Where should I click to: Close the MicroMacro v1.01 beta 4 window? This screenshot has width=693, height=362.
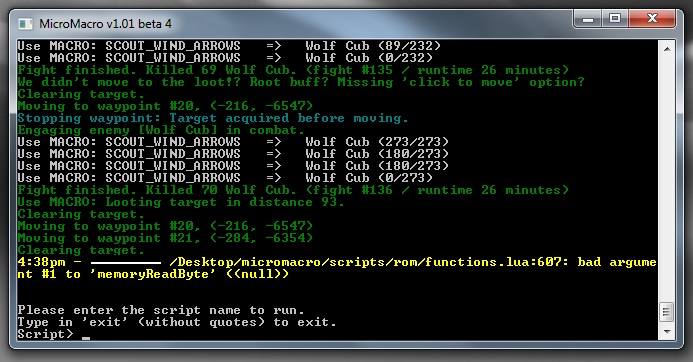pos(652,19)
